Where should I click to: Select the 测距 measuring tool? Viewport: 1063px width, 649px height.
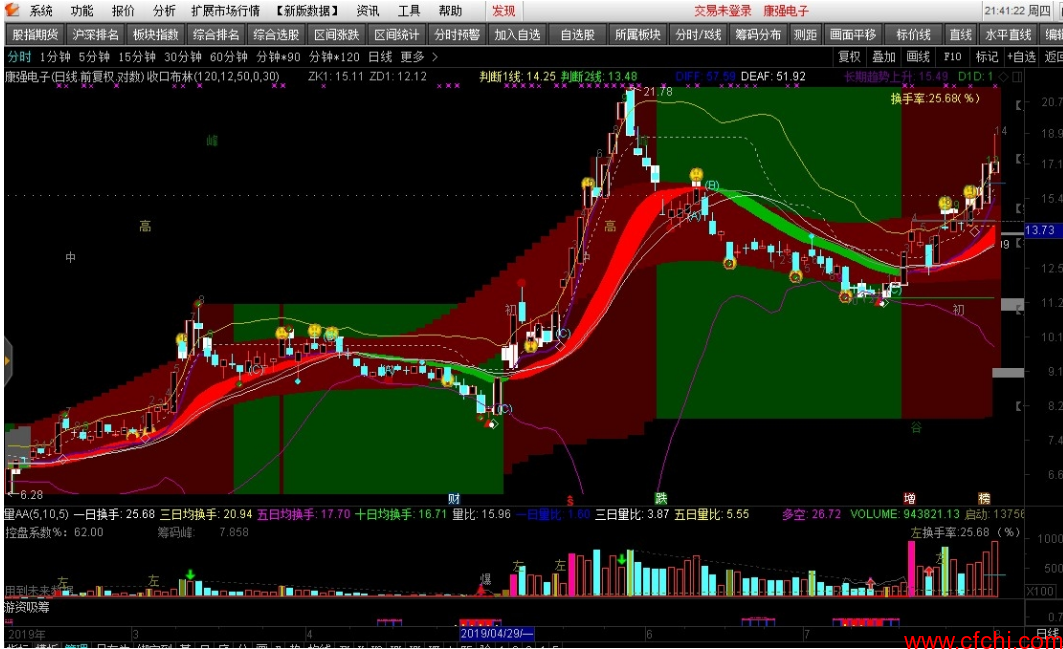806,35
